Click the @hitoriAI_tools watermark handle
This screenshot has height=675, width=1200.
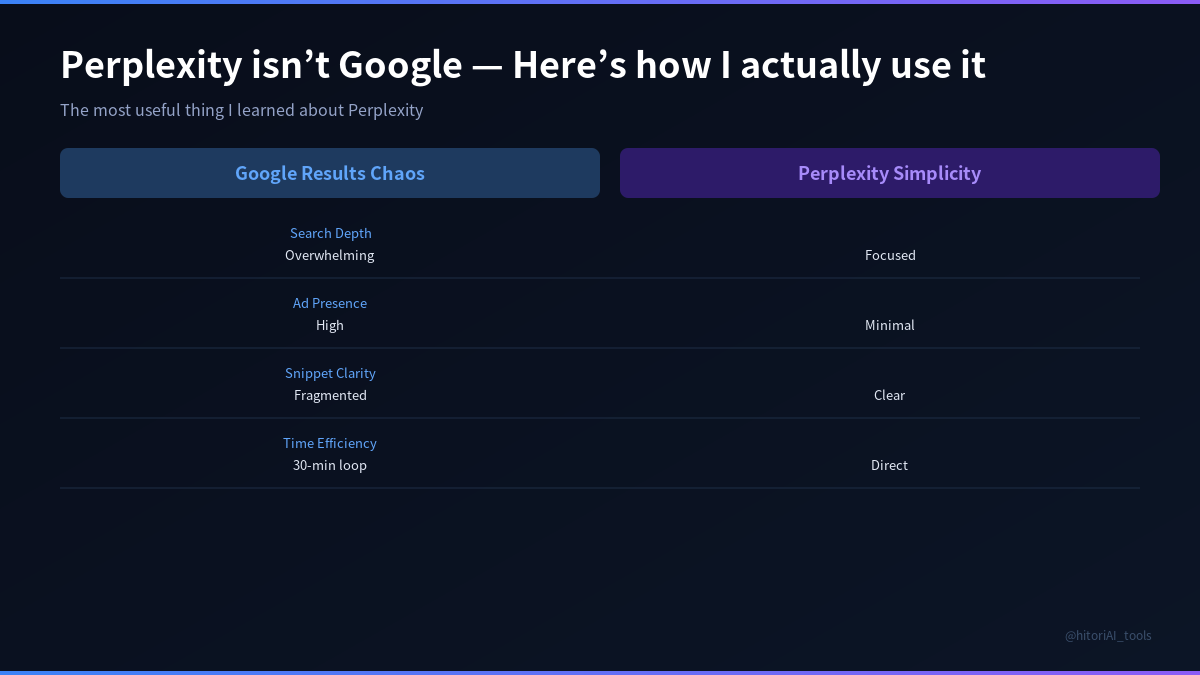(1108, 635)
